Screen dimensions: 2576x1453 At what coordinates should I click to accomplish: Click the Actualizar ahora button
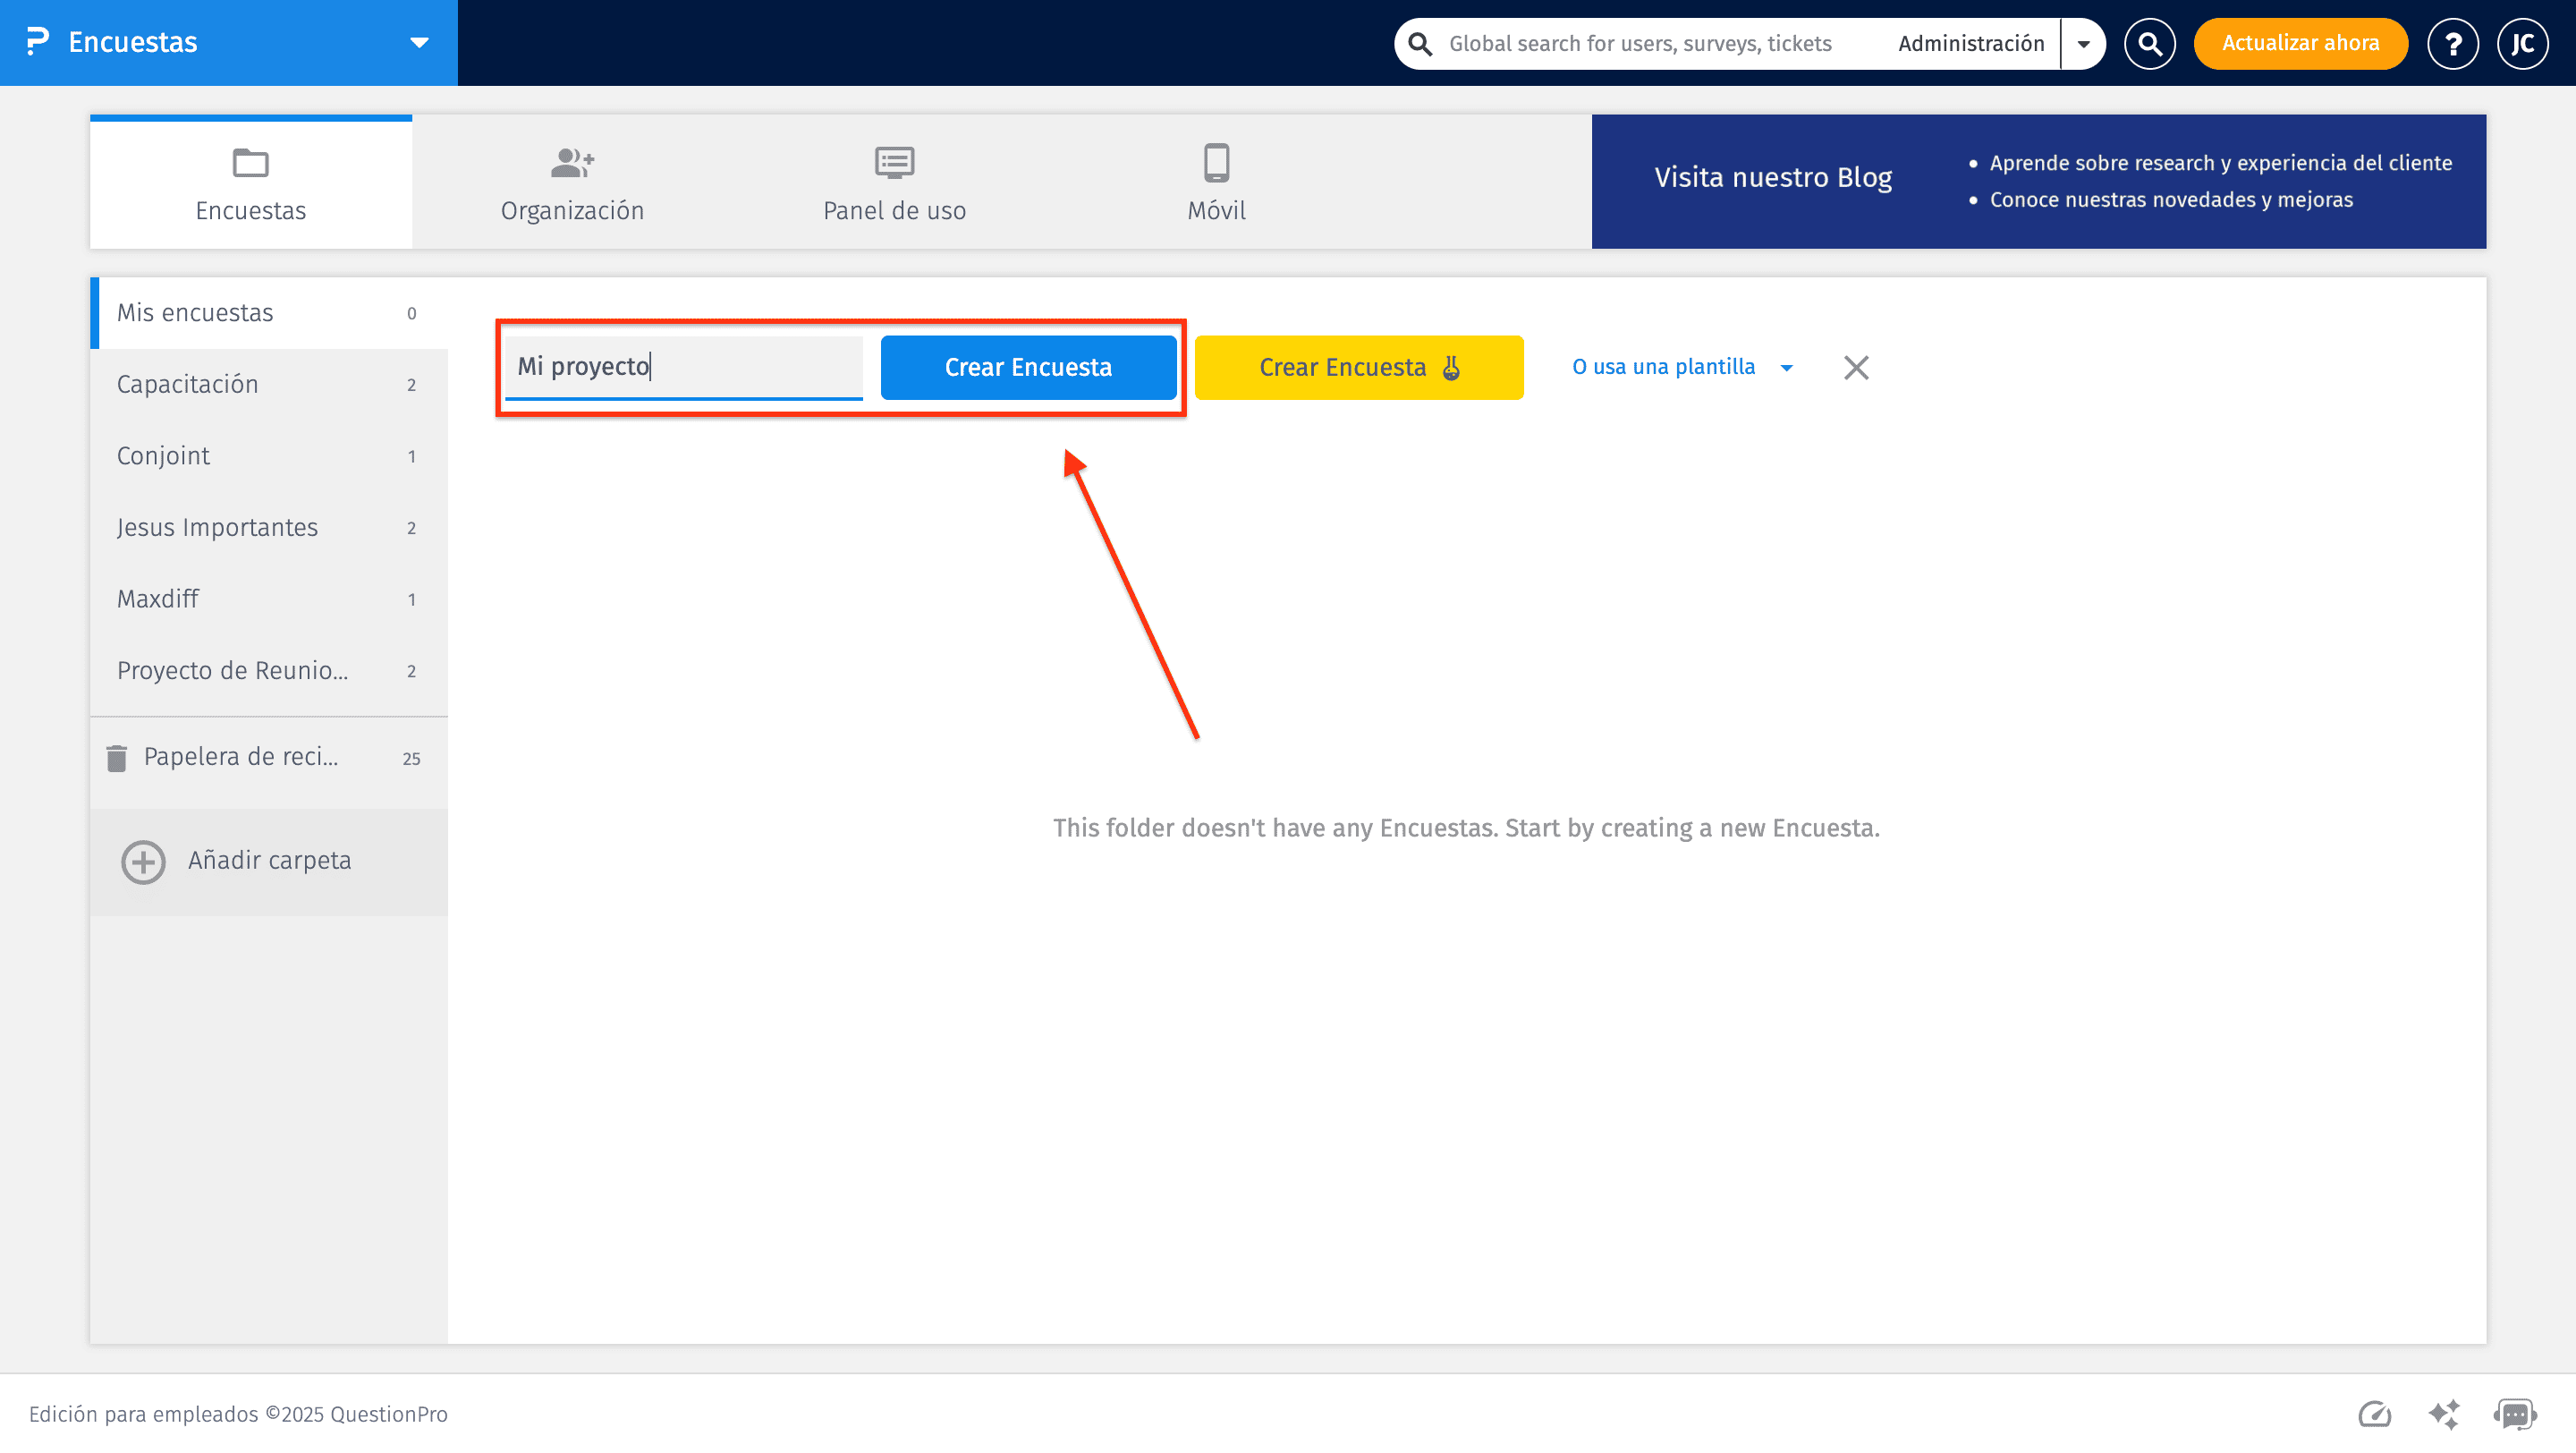click(x=2300, y=43)
